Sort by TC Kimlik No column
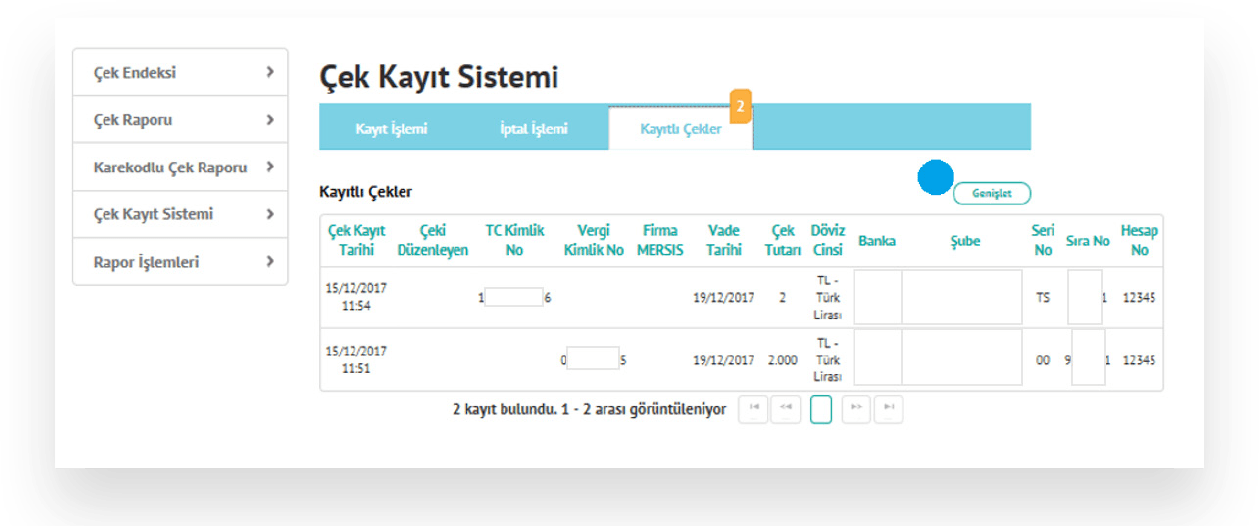Screen dimensions: 1259x526 click(x=515, y=240)
